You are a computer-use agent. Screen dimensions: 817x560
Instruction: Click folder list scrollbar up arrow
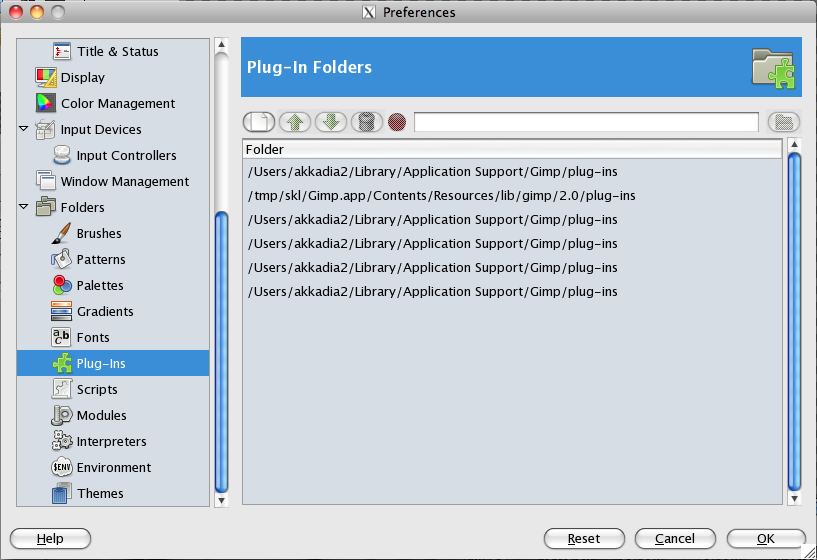click(794, 144)
